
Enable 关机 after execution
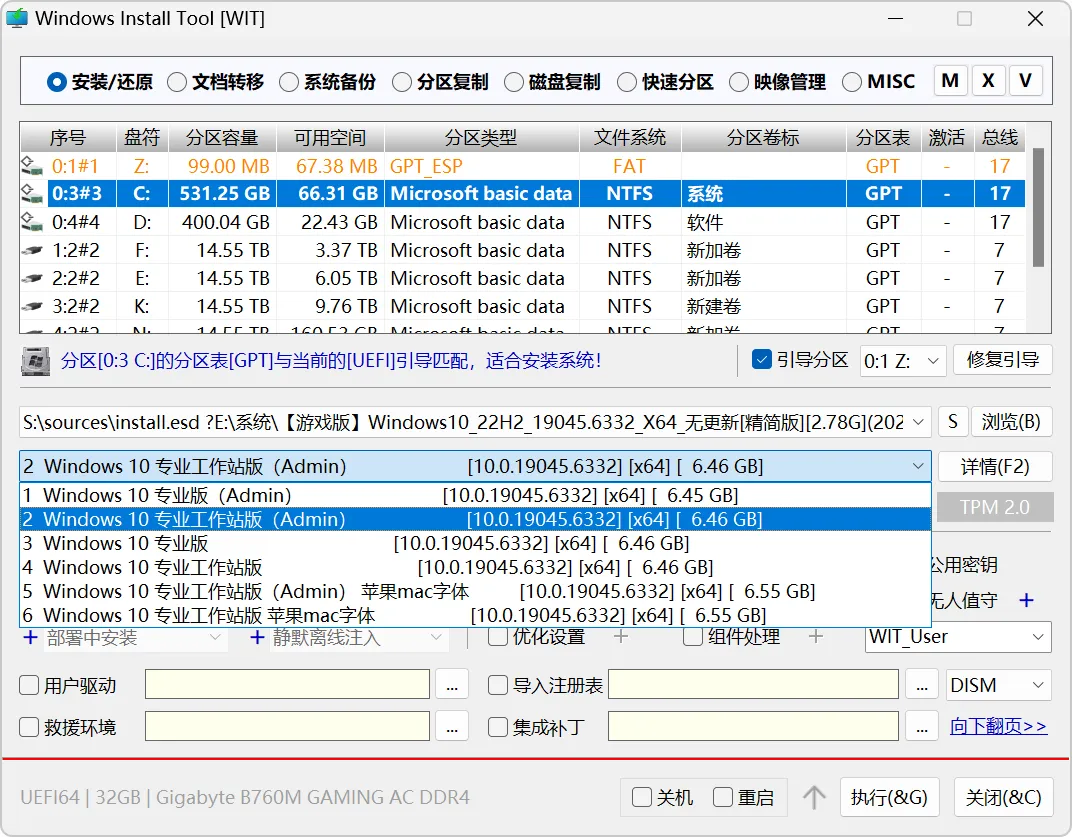[642, 797]
